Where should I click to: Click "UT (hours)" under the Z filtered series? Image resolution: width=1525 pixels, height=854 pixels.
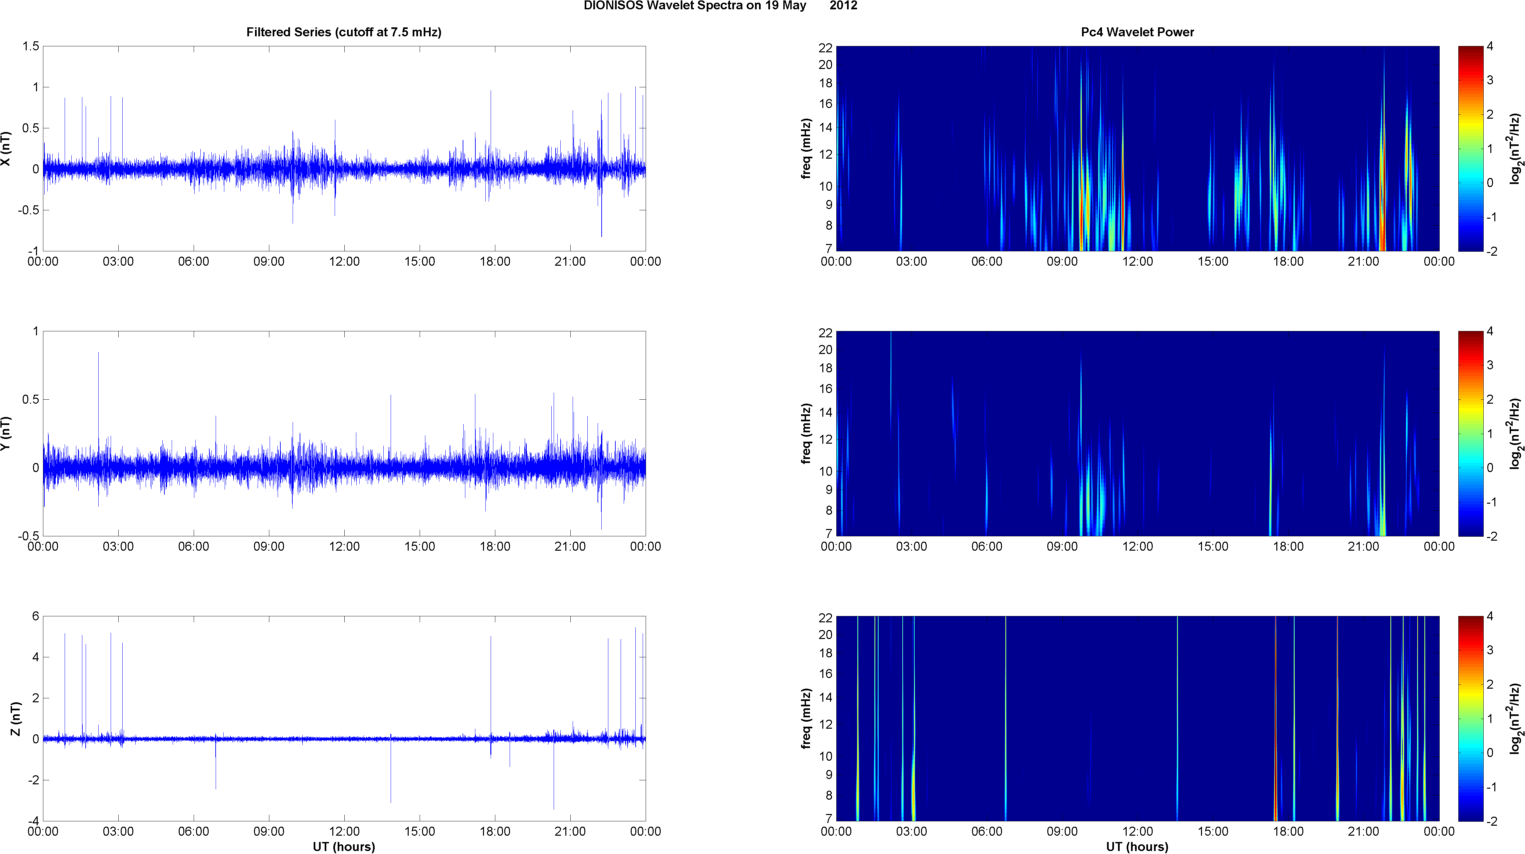[x=344, y=846]
